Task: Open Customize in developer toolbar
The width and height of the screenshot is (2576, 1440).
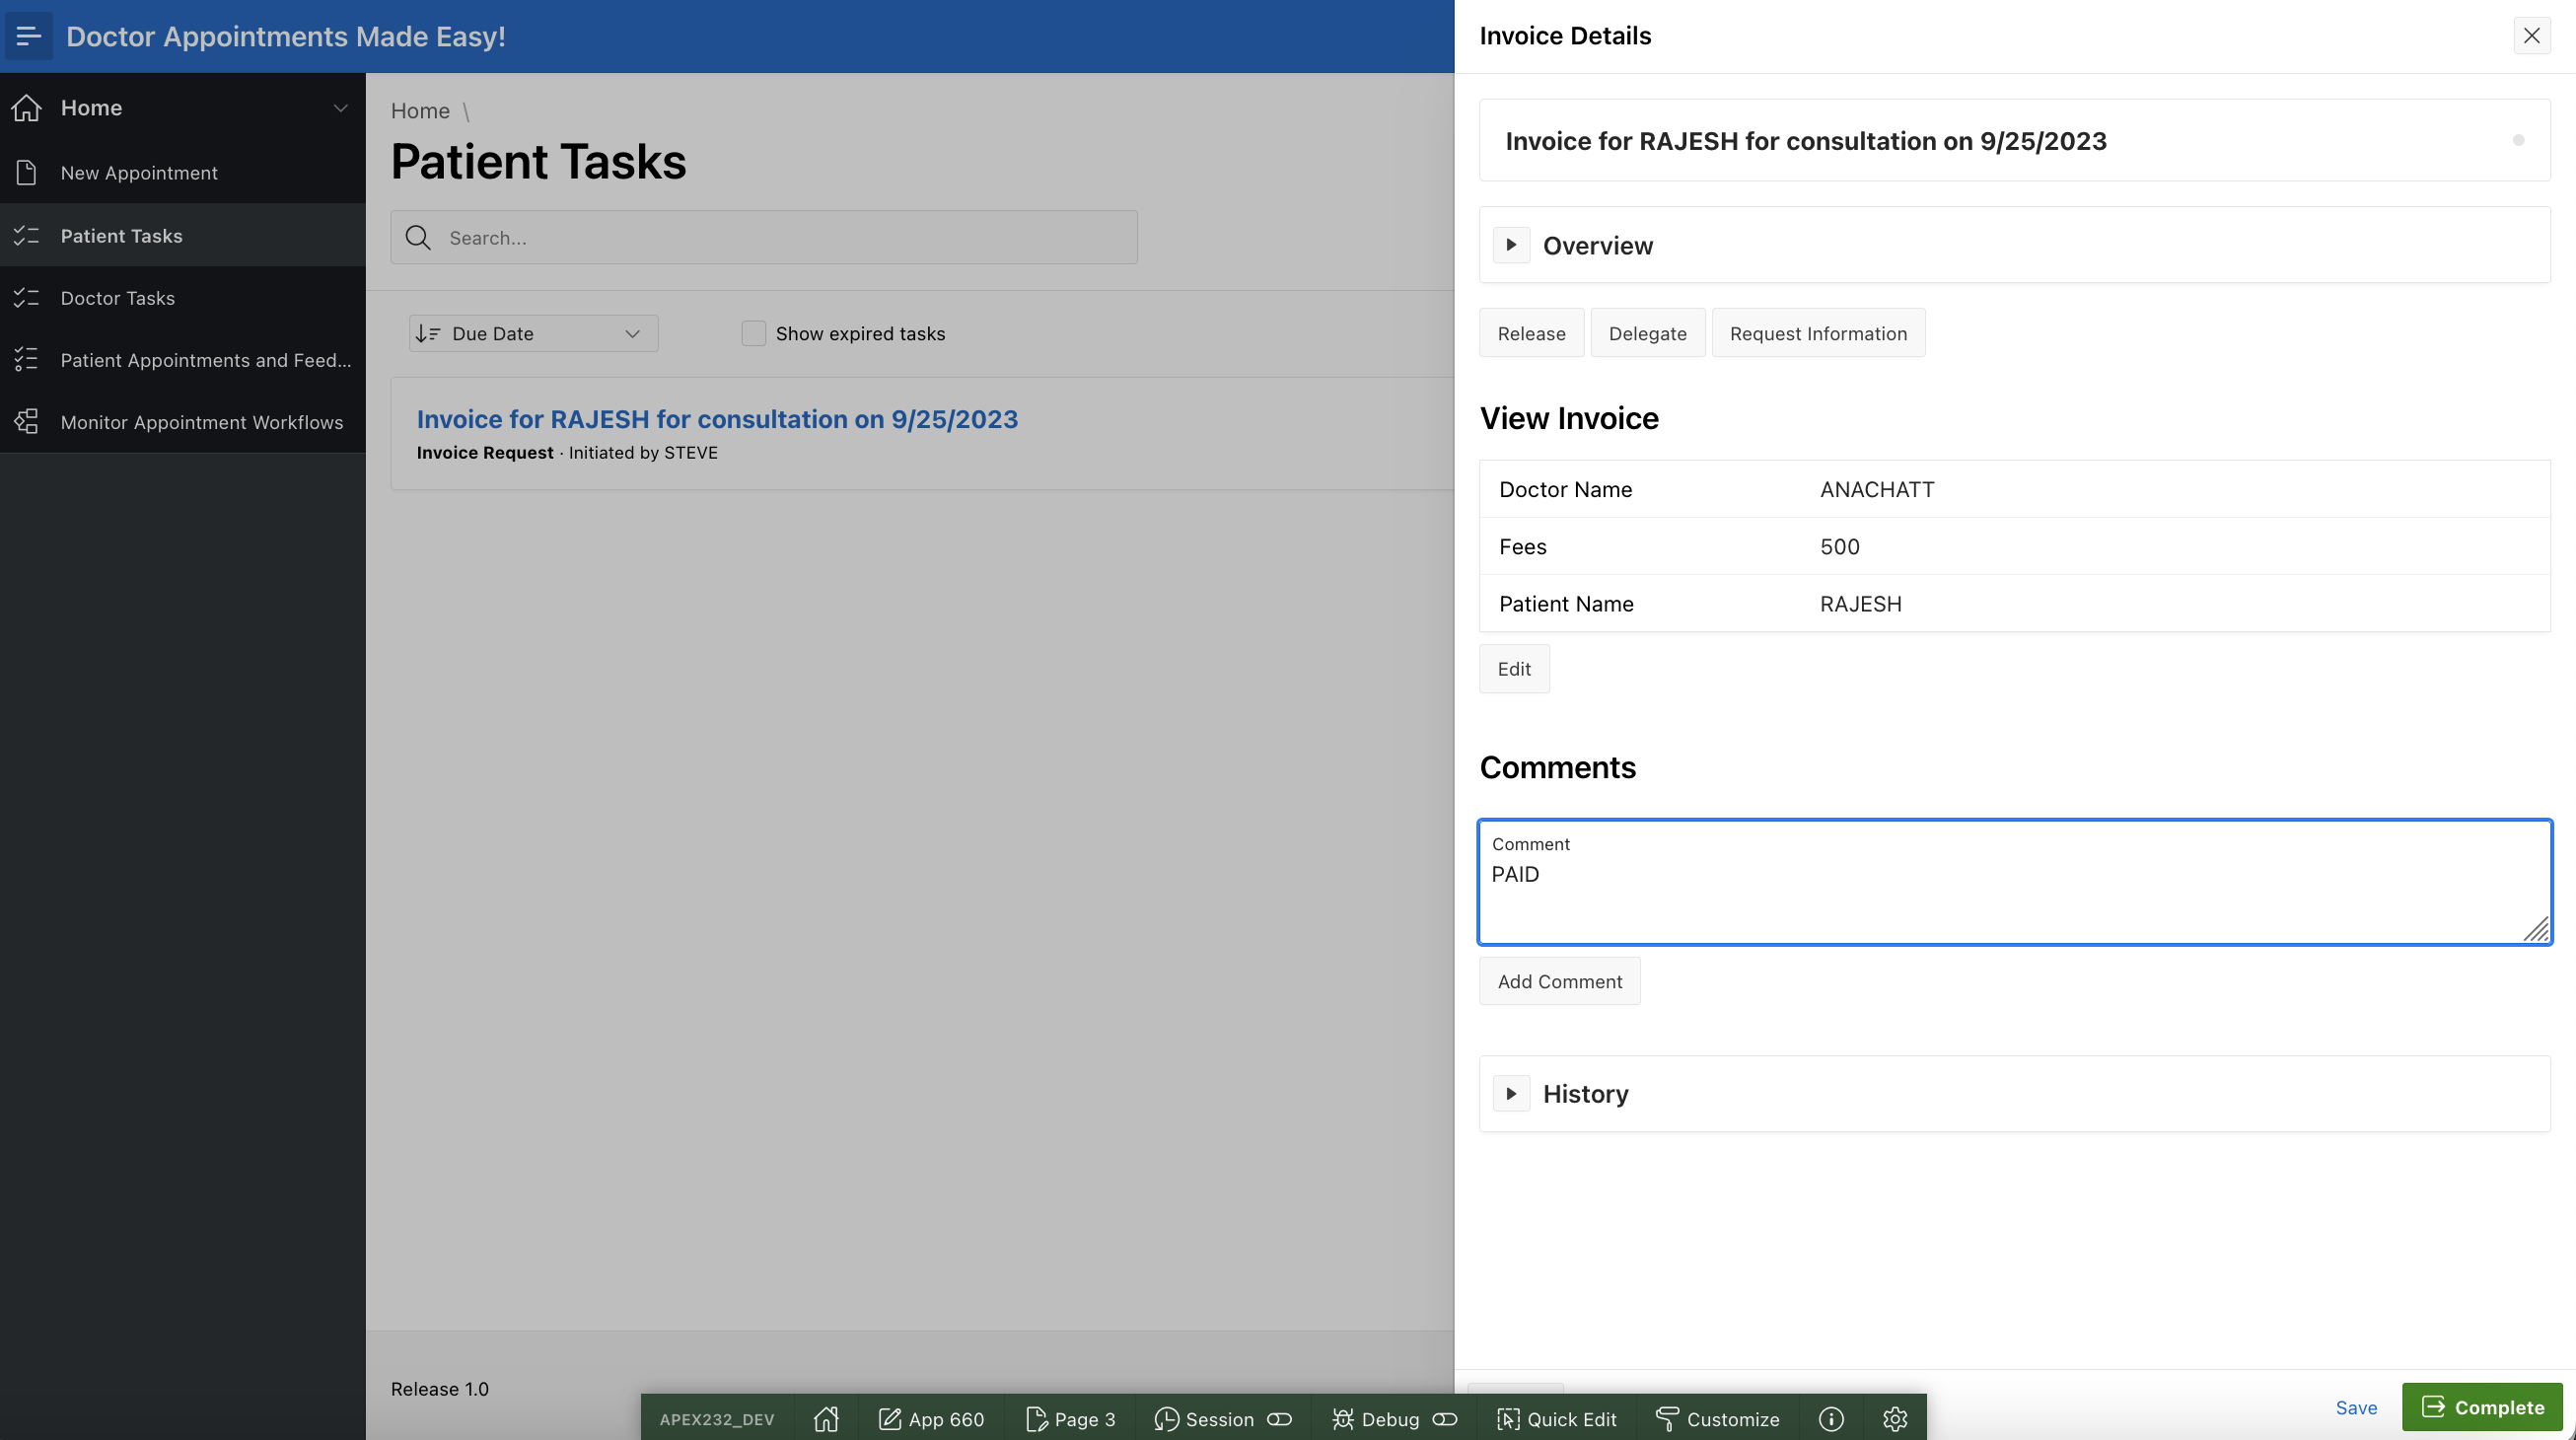Action: pos(1718,1418)
